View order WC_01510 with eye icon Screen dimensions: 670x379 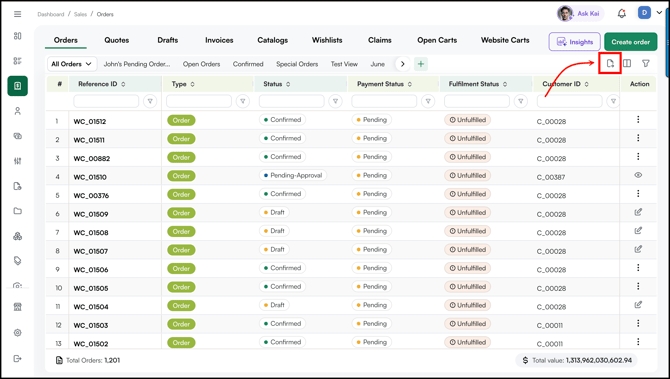[638, 175]
